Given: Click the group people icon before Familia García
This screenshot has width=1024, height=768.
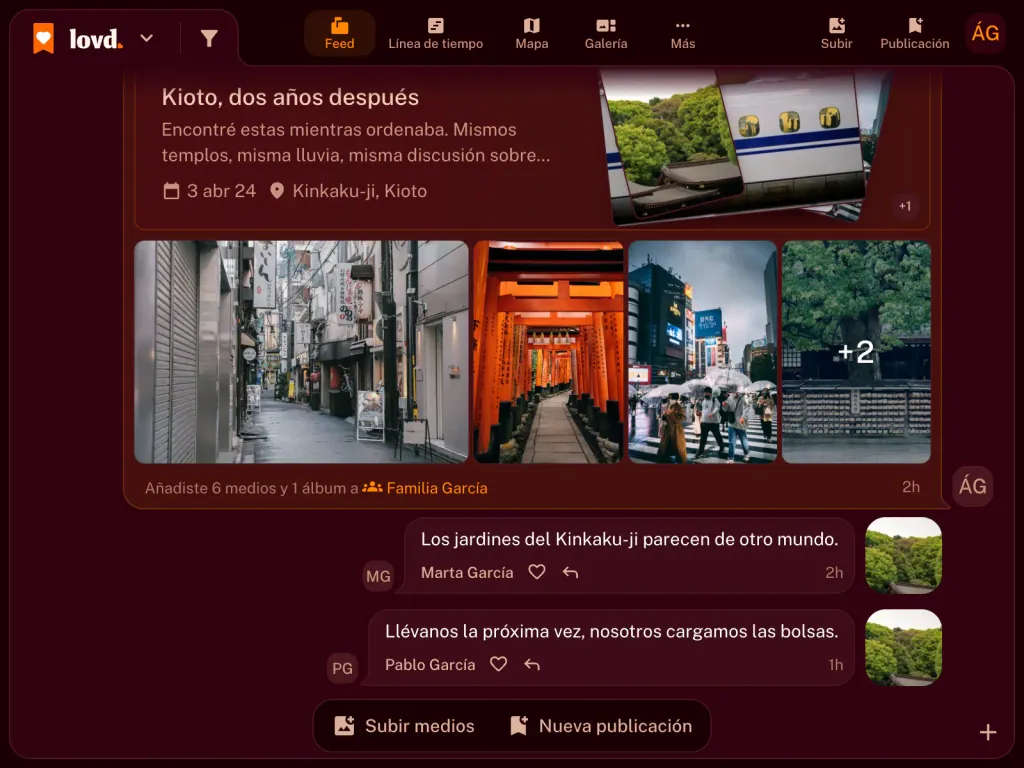Looking at the screenshot, I should click(372, 487).
